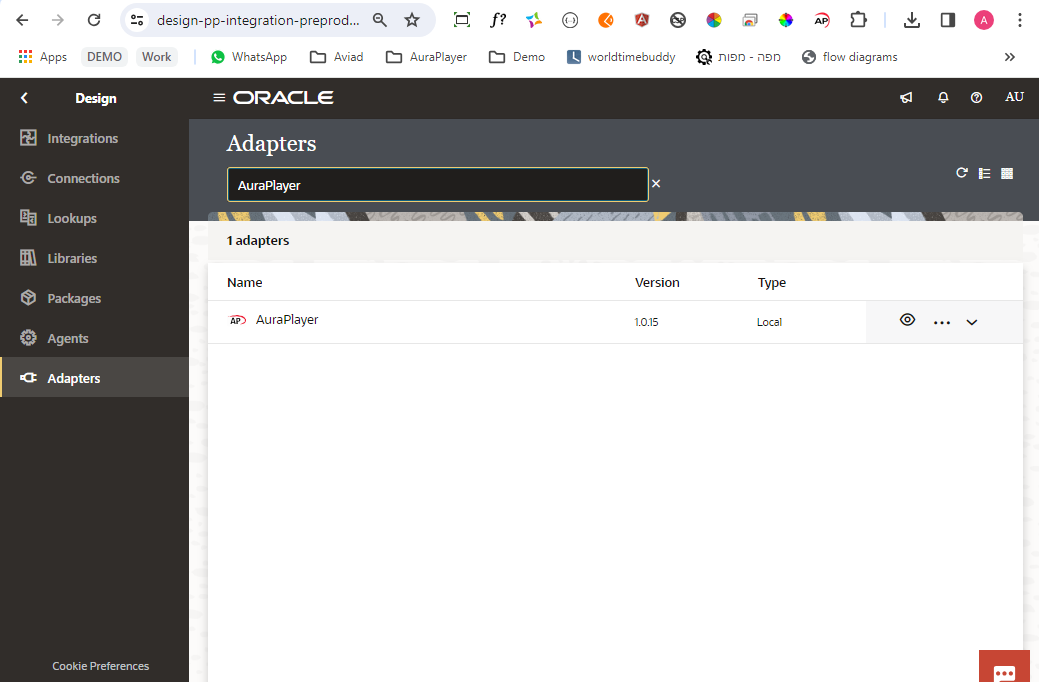
Task: Reload the browser page
Action: pyautogui.click(x=94, y=20)
